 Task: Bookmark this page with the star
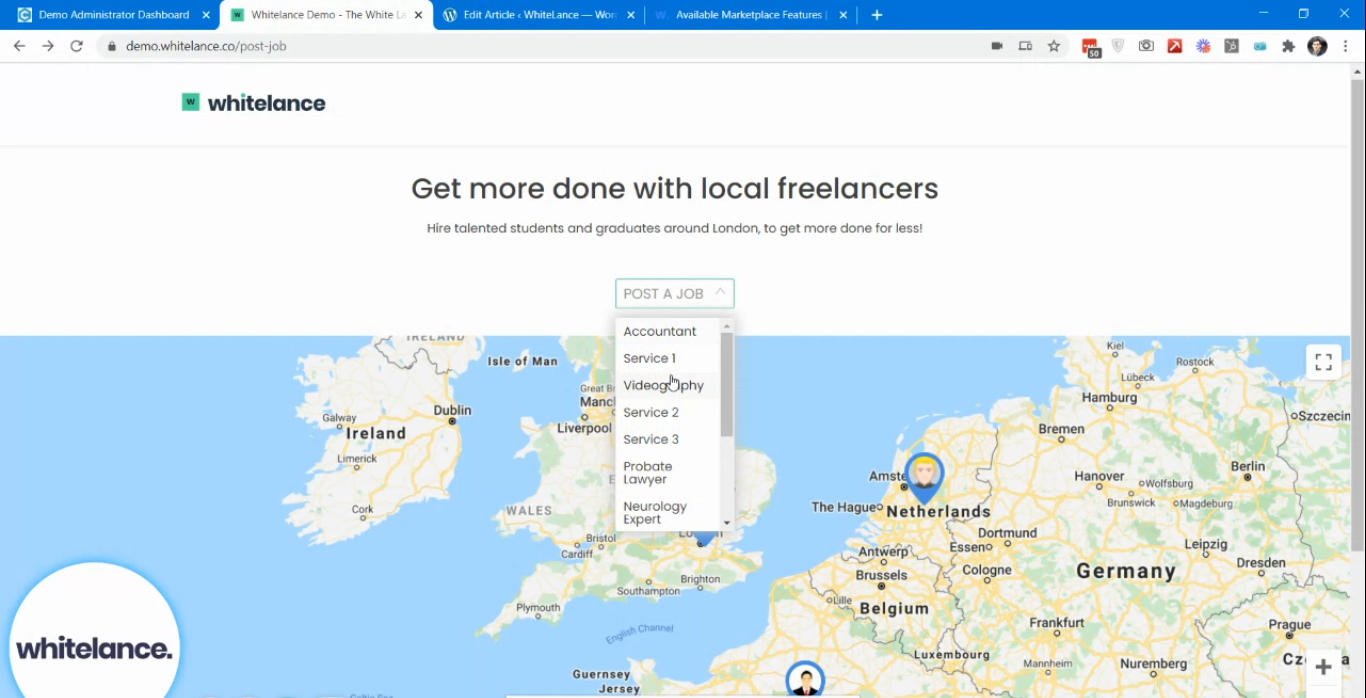pyautogui.click(x=1054, y=46)
